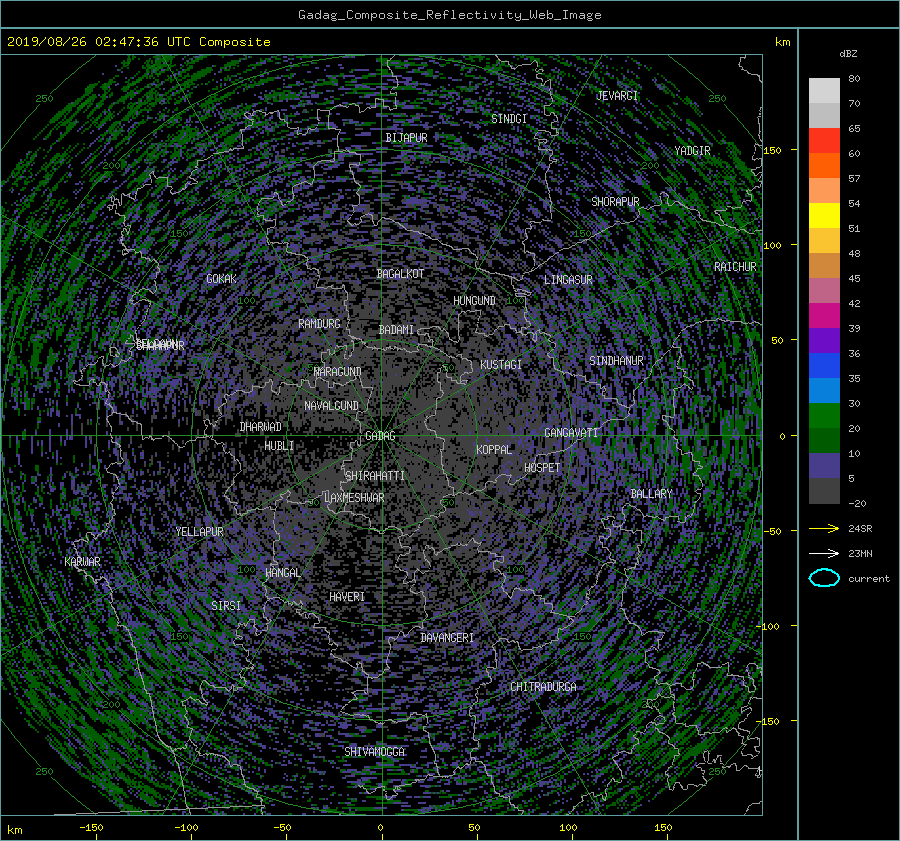This screenshot has height=841, width=900.
Task: Click the SINDHANUR city label
Action: pos(616,361)
